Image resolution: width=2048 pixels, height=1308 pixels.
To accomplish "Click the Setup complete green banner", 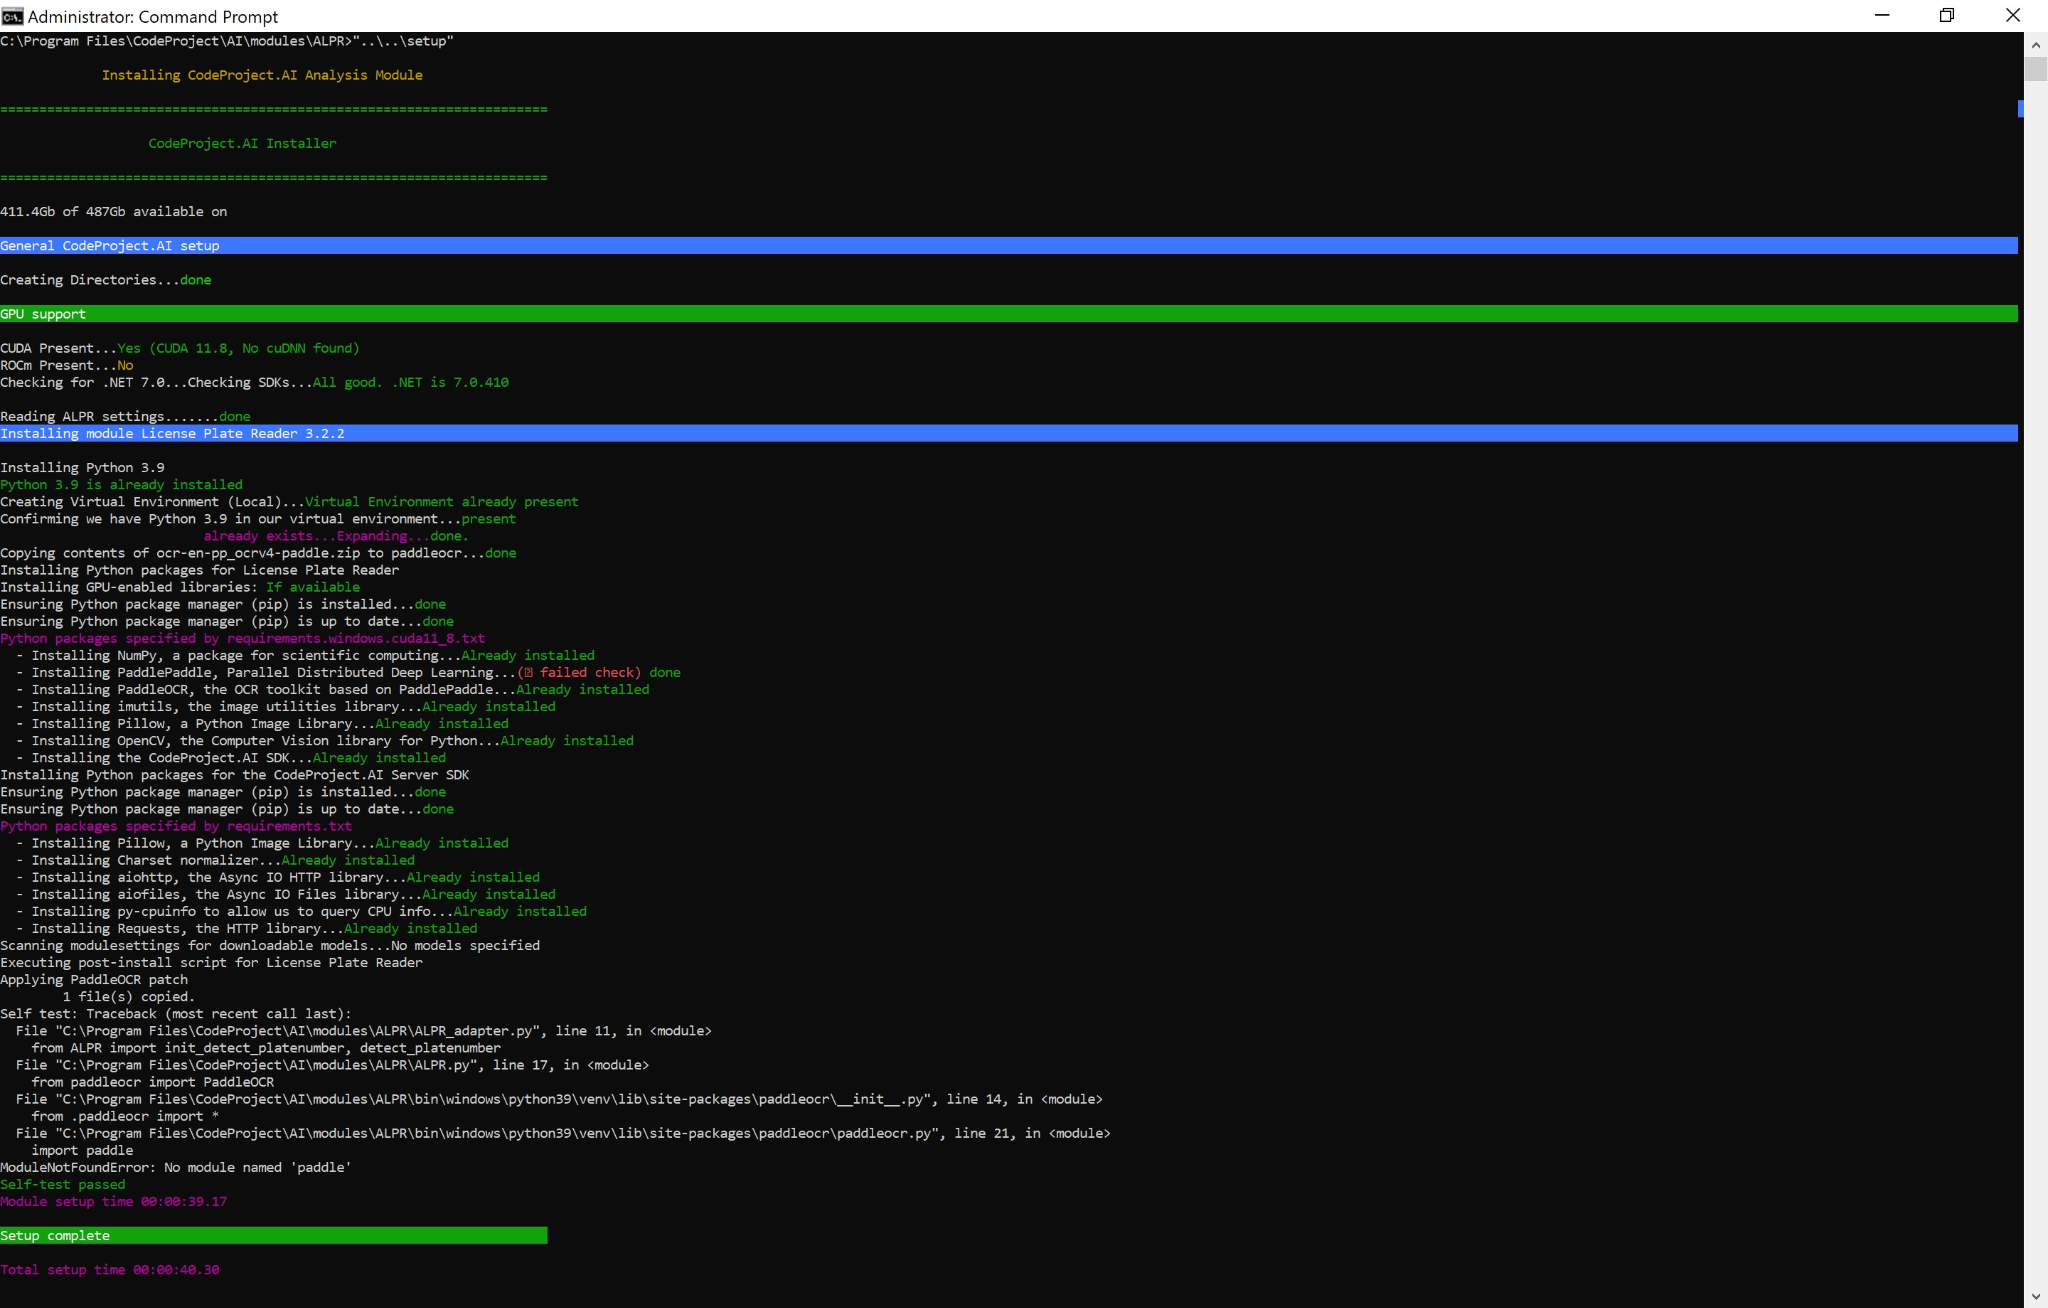I will 55,1235.
